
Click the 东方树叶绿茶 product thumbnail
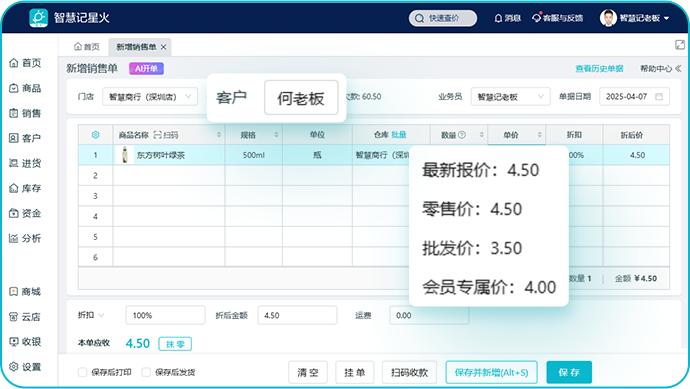point(125,155)
